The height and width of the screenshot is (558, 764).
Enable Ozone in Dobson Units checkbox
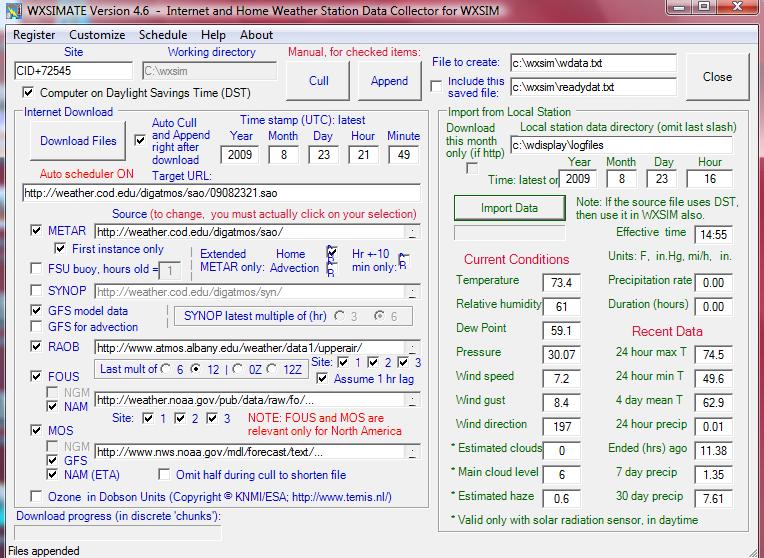coord(36,496)
